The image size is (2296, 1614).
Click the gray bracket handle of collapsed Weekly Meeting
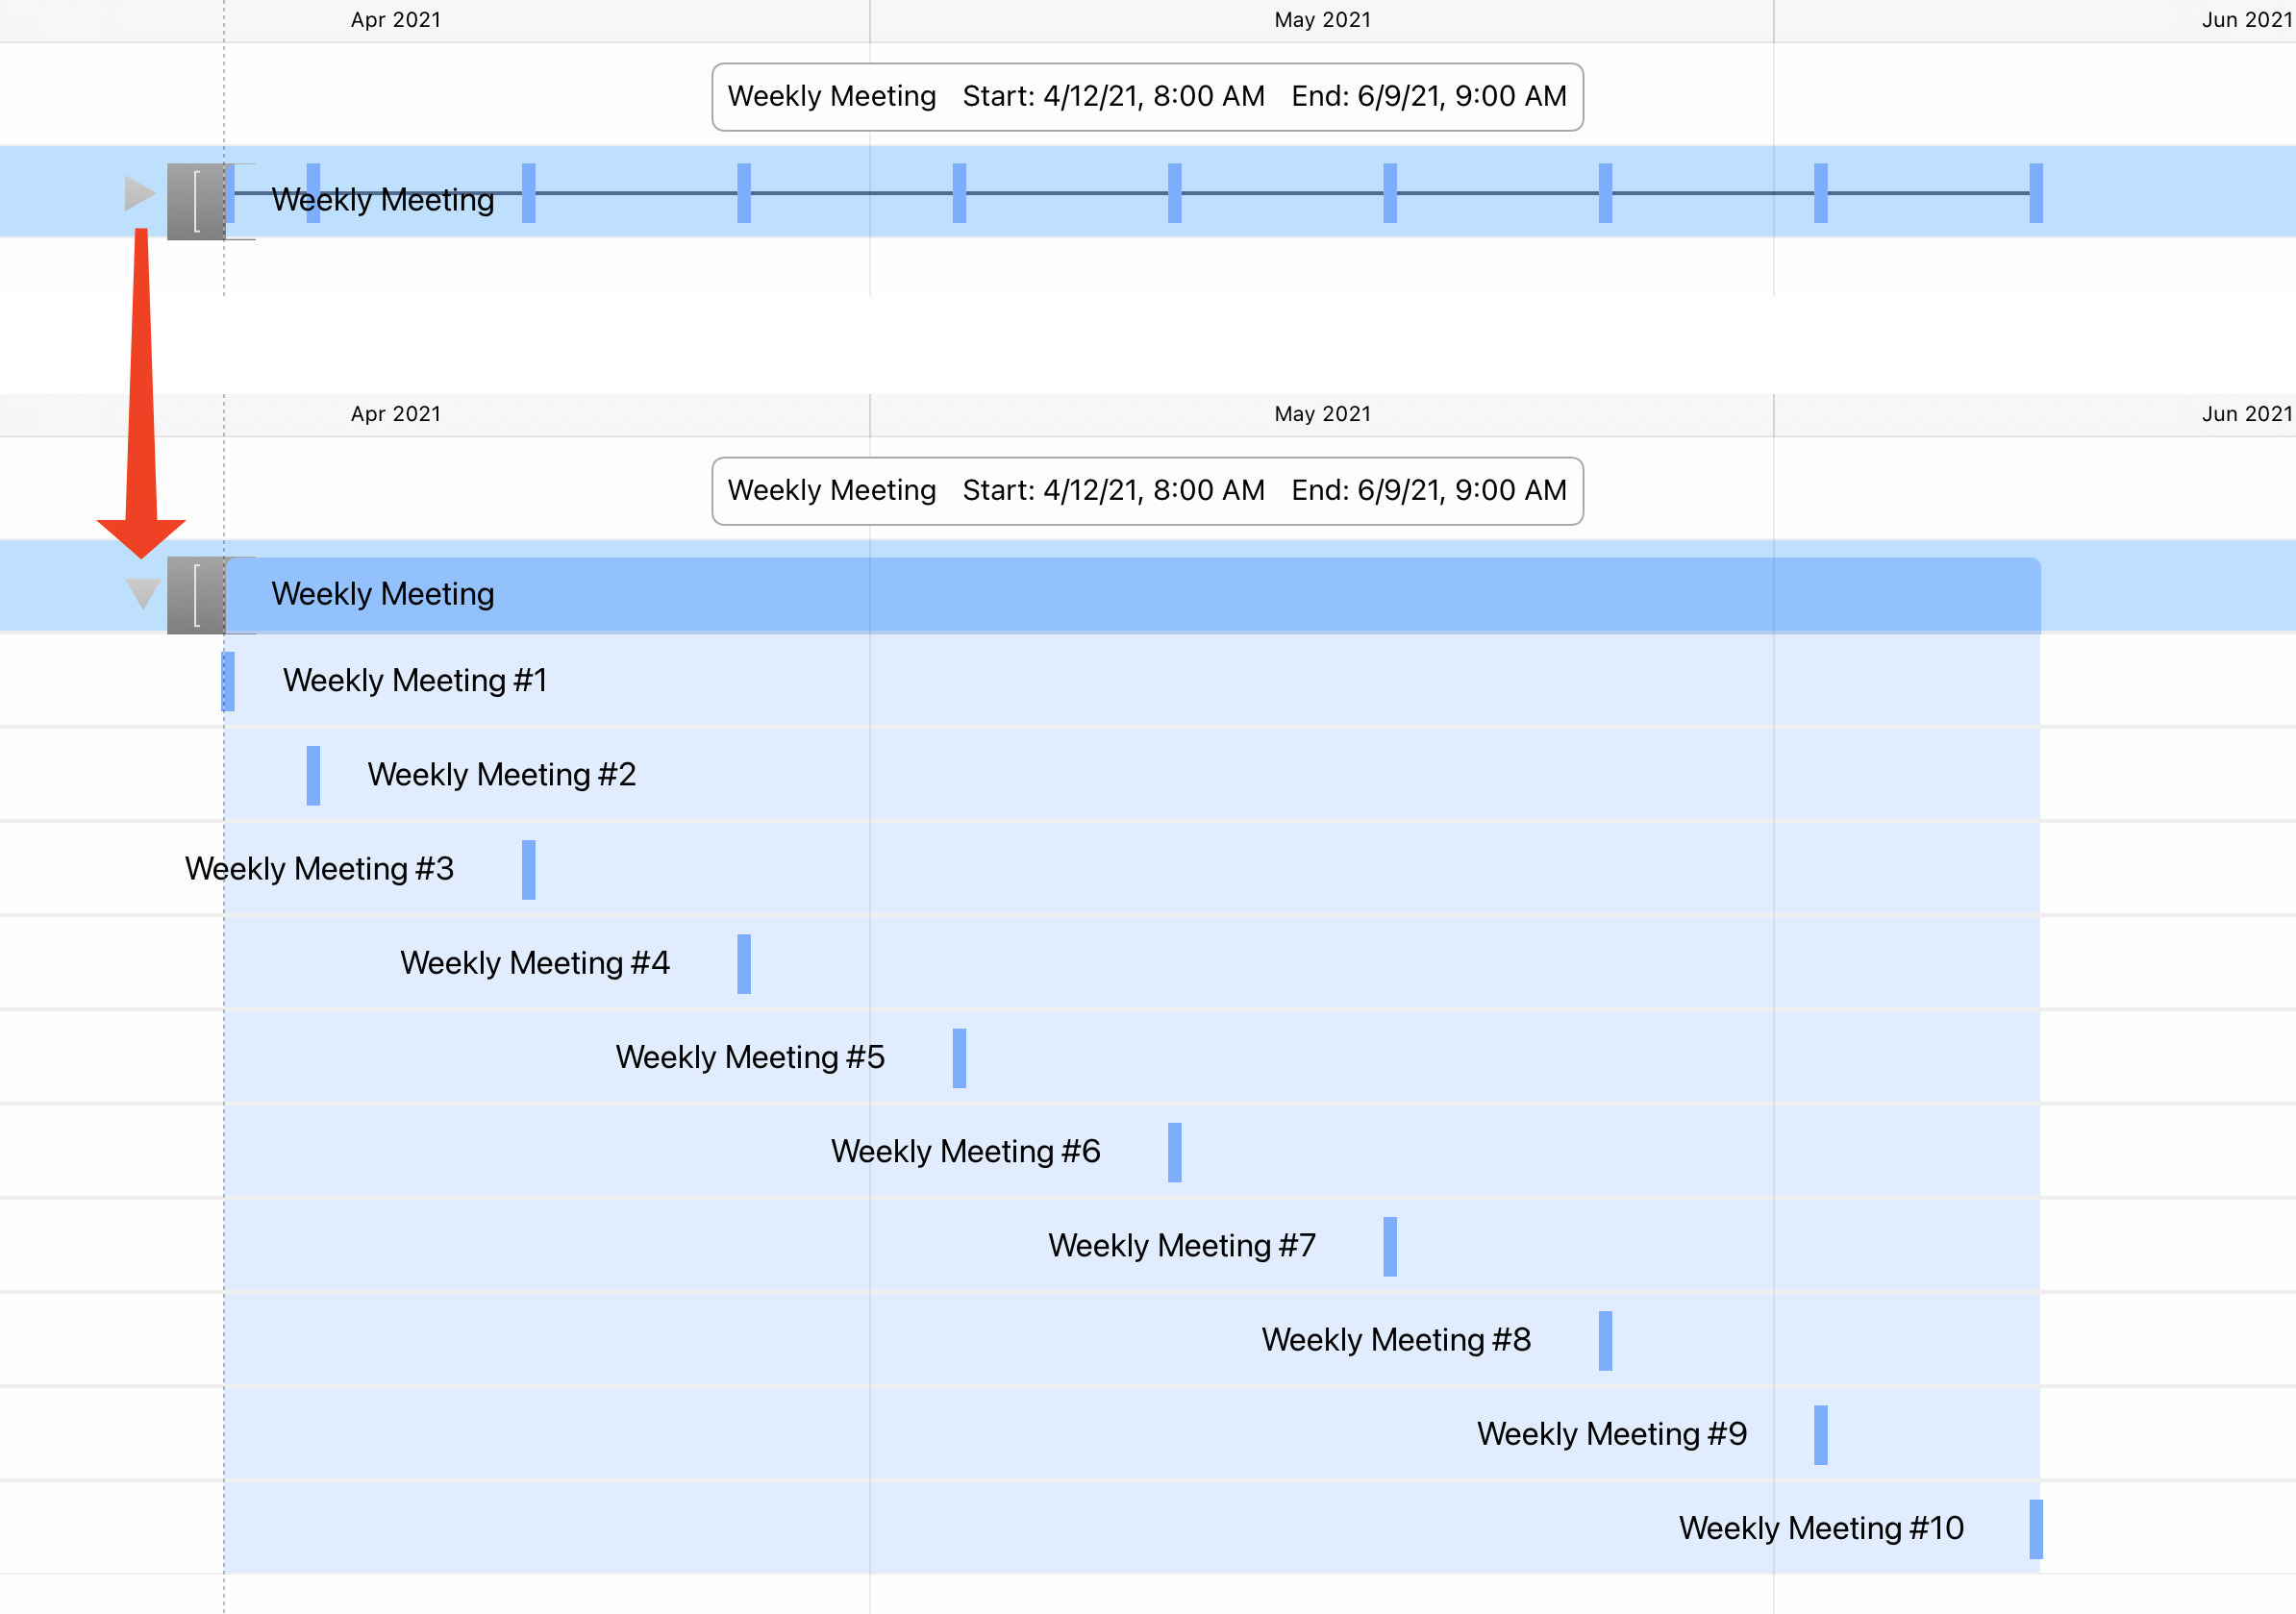click(x=196, y=201)
